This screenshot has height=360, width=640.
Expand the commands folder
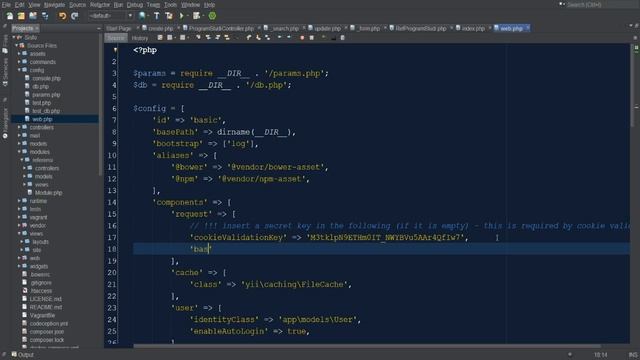(19, 62)
